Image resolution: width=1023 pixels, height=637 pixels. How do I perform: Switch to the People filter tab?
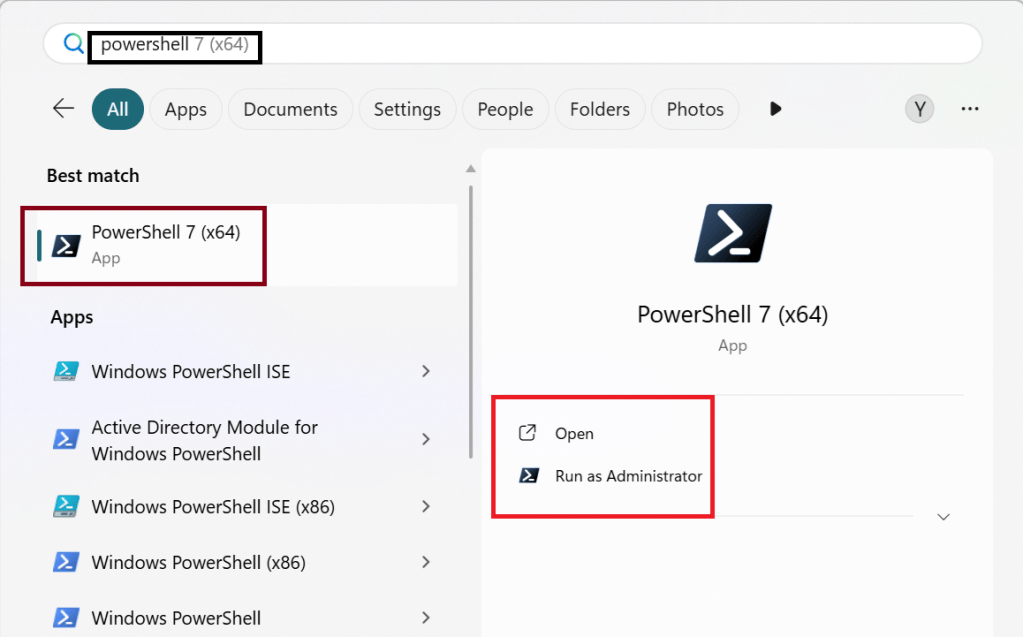tap(505, 109)
